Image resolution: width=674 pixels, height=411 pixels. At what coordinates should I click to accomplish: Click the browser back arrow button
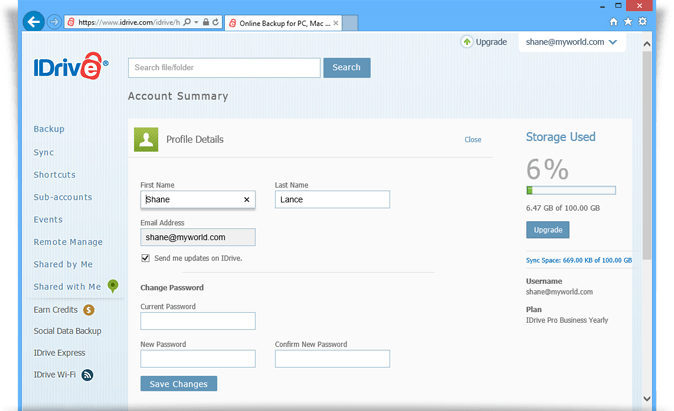click(x=34, y=21)
